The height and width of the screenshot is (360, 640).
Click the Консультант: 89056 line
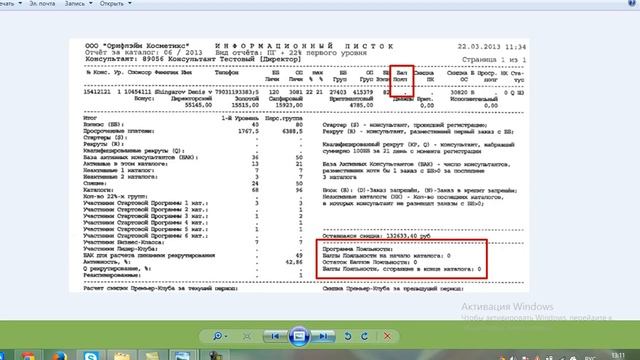193,59
